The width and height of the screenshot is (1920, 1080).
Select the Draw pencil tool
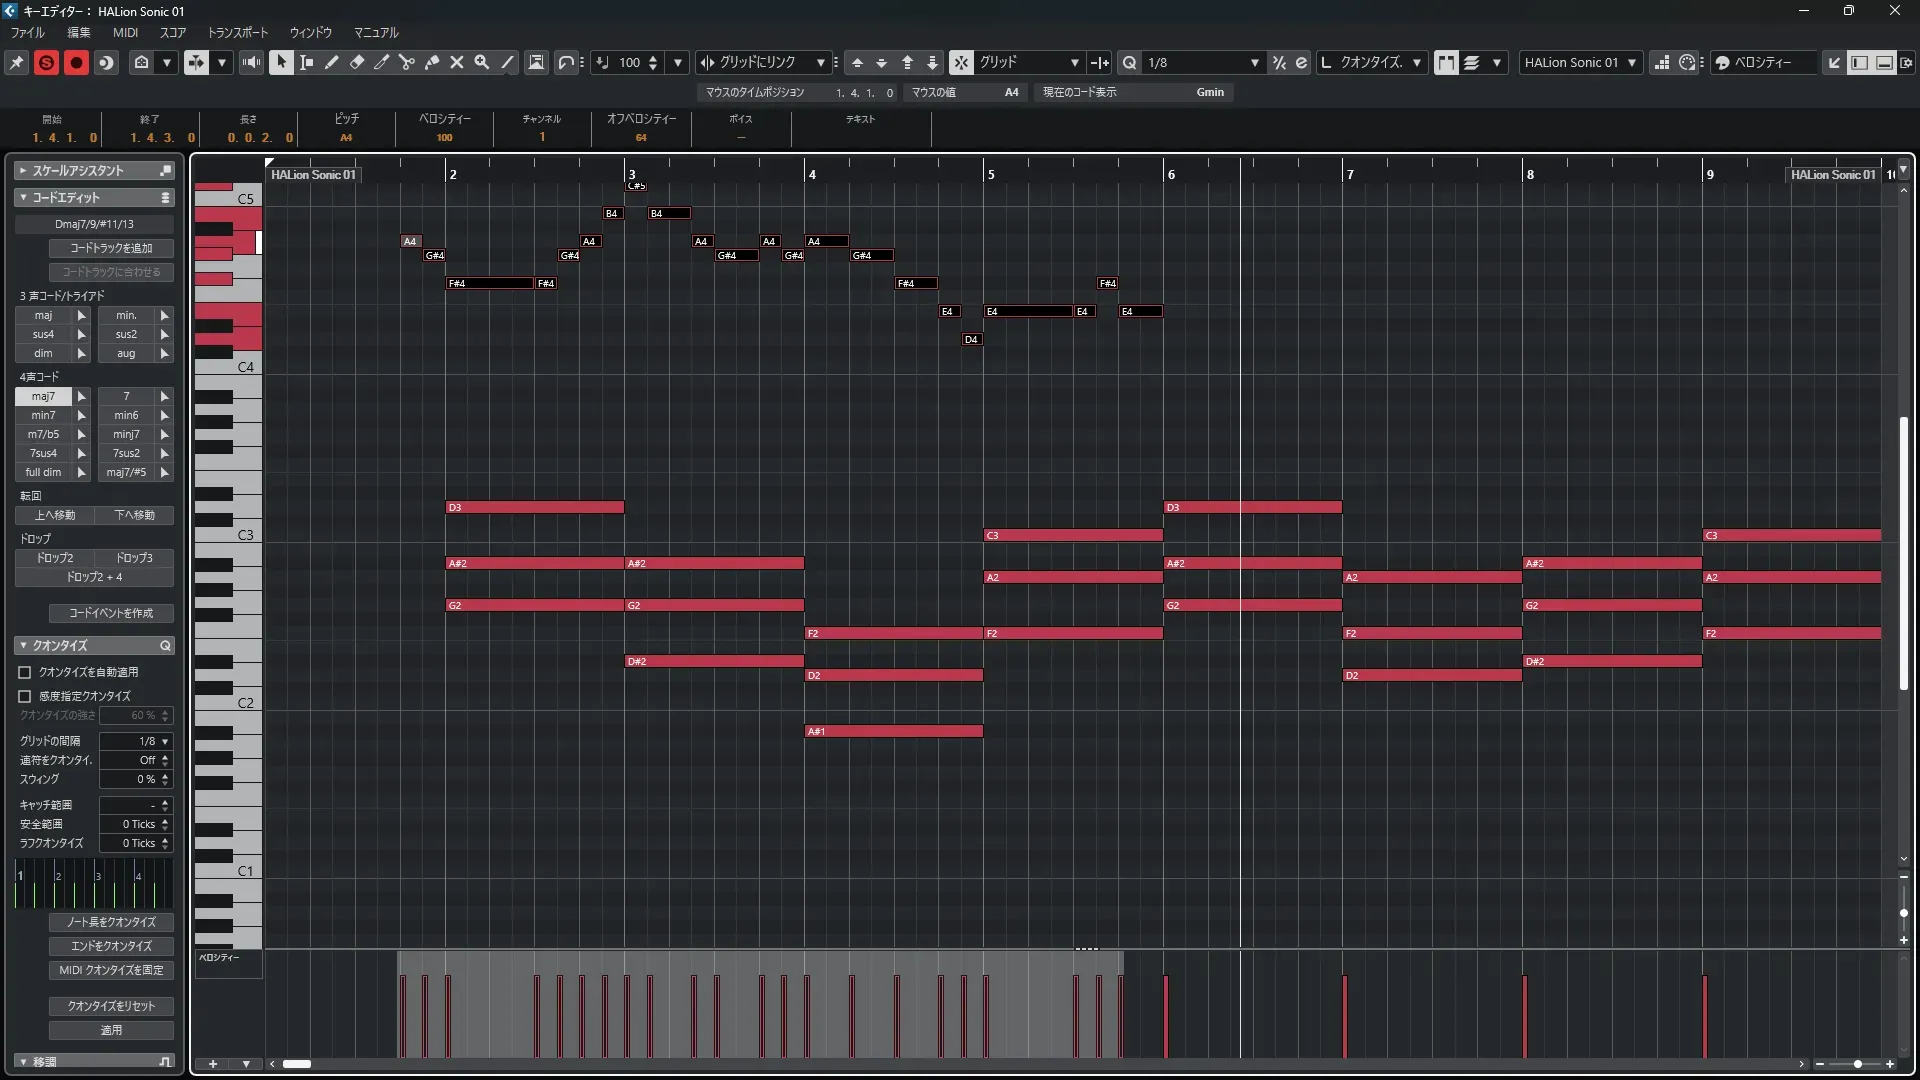click(331, 62)
